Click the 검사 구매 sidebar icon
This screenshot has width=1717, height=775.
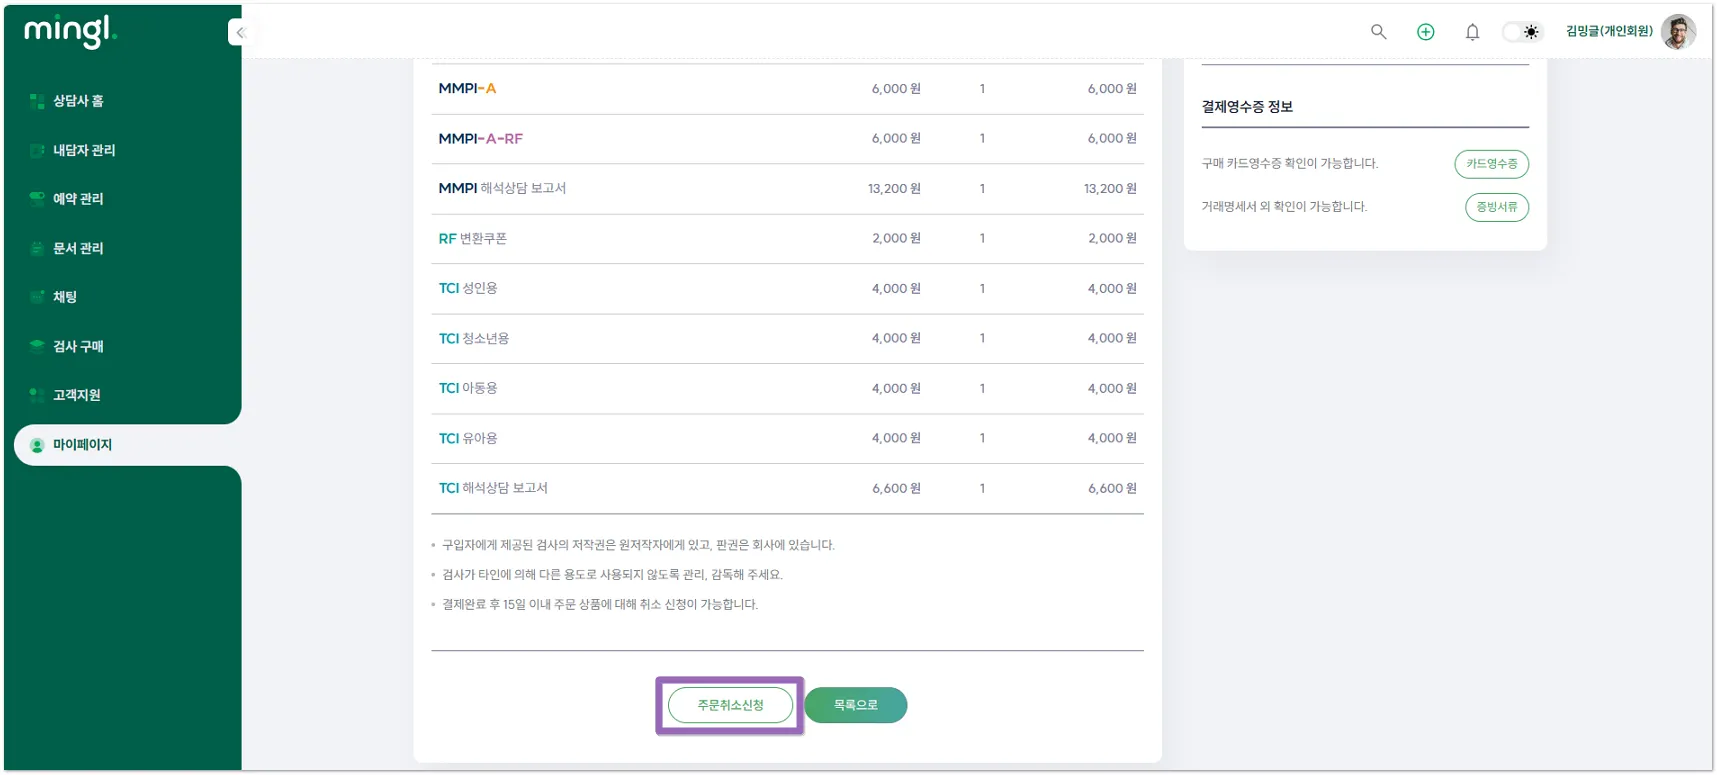(37, 346)
